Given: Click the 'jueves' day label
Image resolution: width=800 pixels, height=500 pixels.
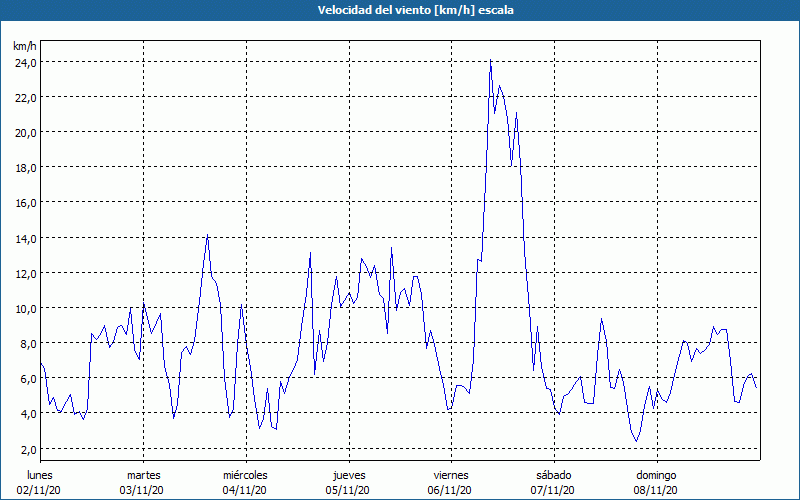Looking at the screenshot, I should 349,475.
